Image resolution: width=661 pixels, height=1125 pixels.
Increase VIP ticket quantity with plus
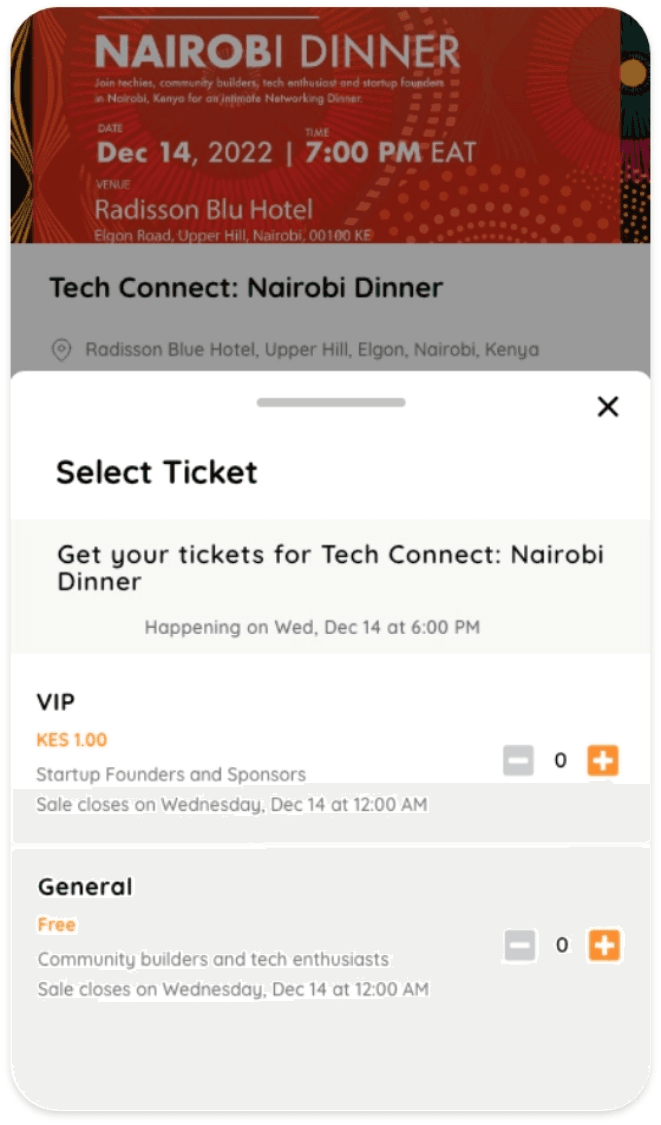click(x=603, y=761)
